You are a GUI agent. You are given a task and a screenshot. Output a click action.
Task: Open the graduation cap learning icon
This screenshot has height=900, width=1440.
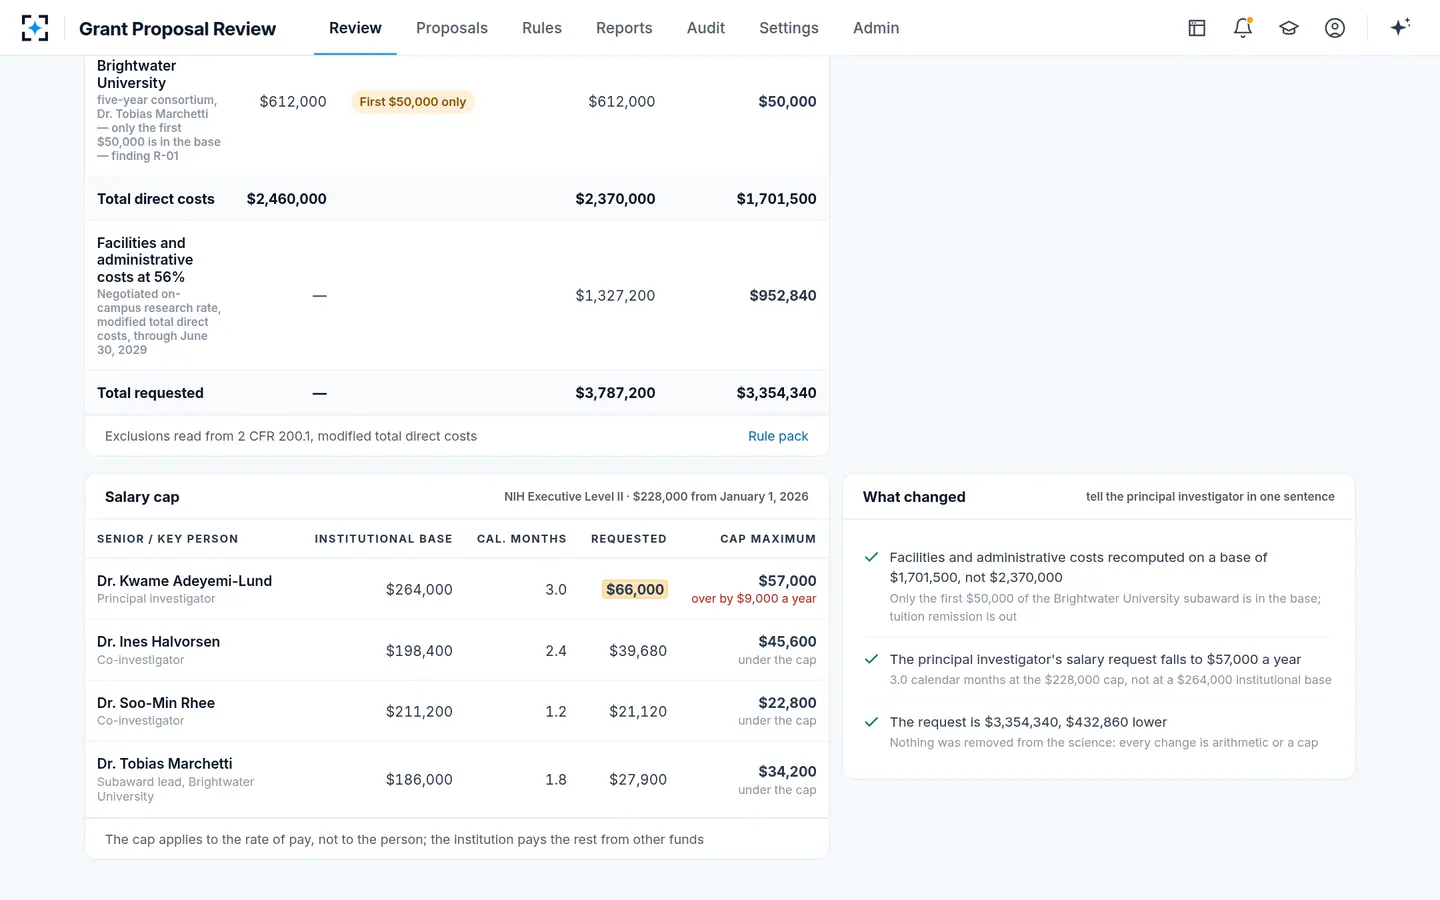1289,28
